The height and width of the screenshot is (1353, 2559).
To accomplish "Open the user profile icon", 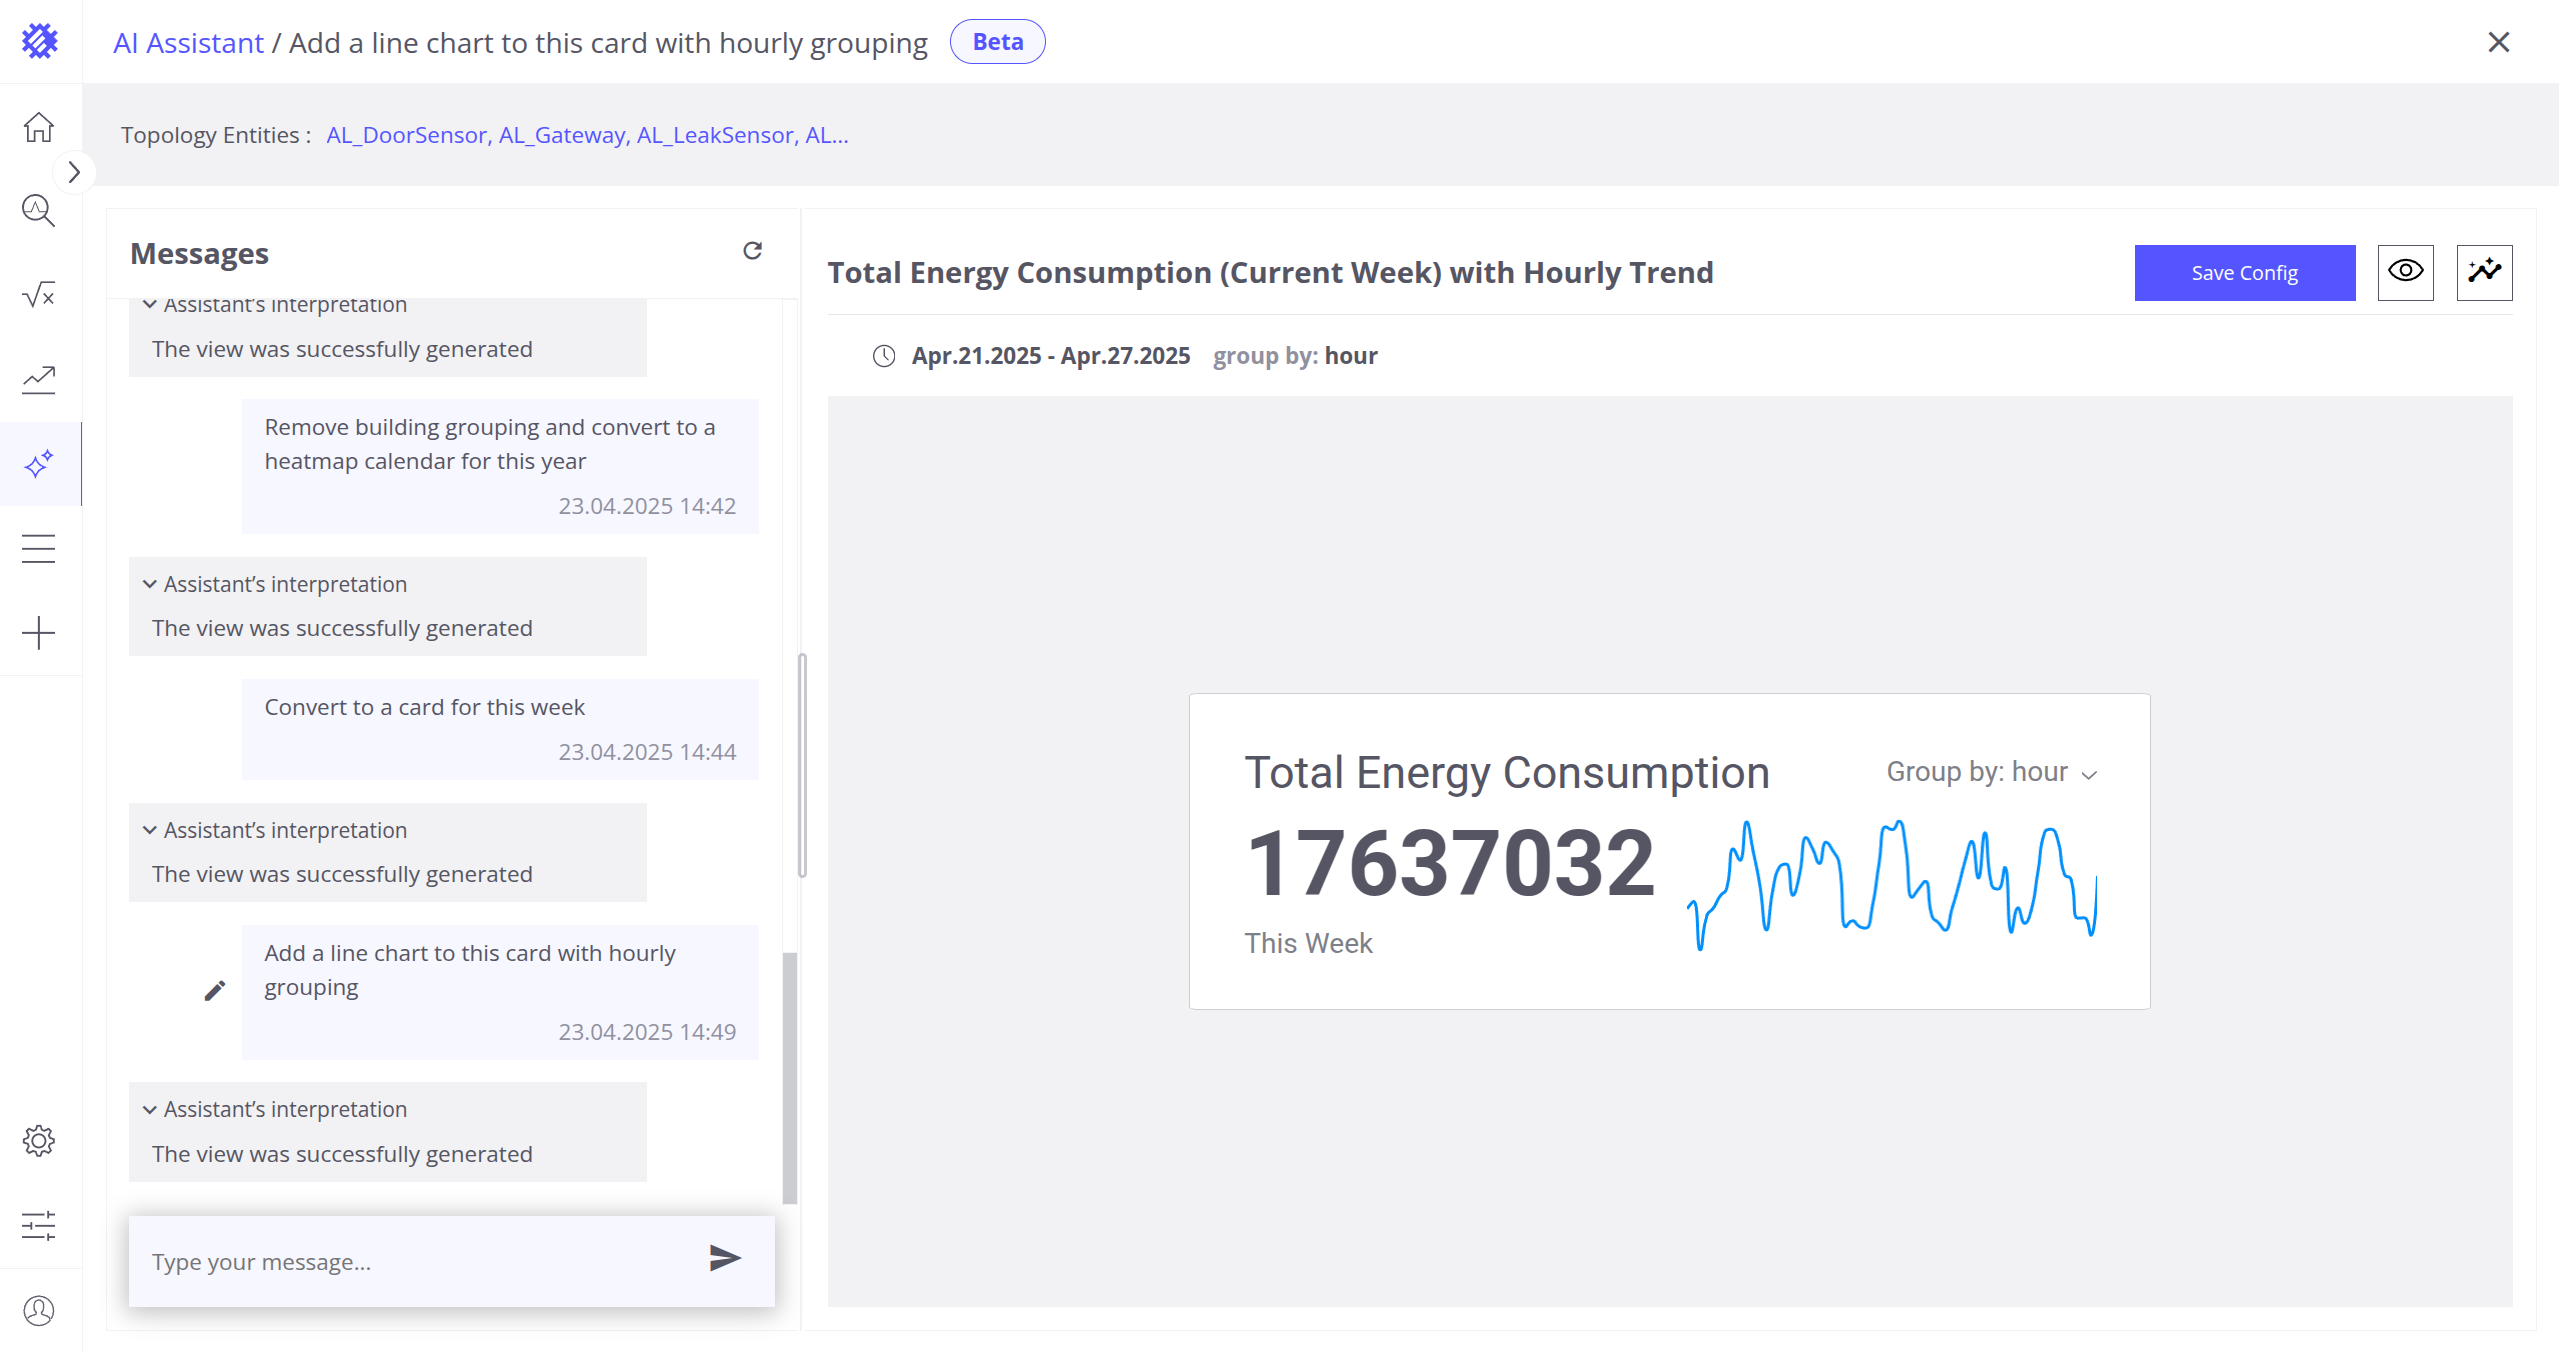I will pos(39,1310).
